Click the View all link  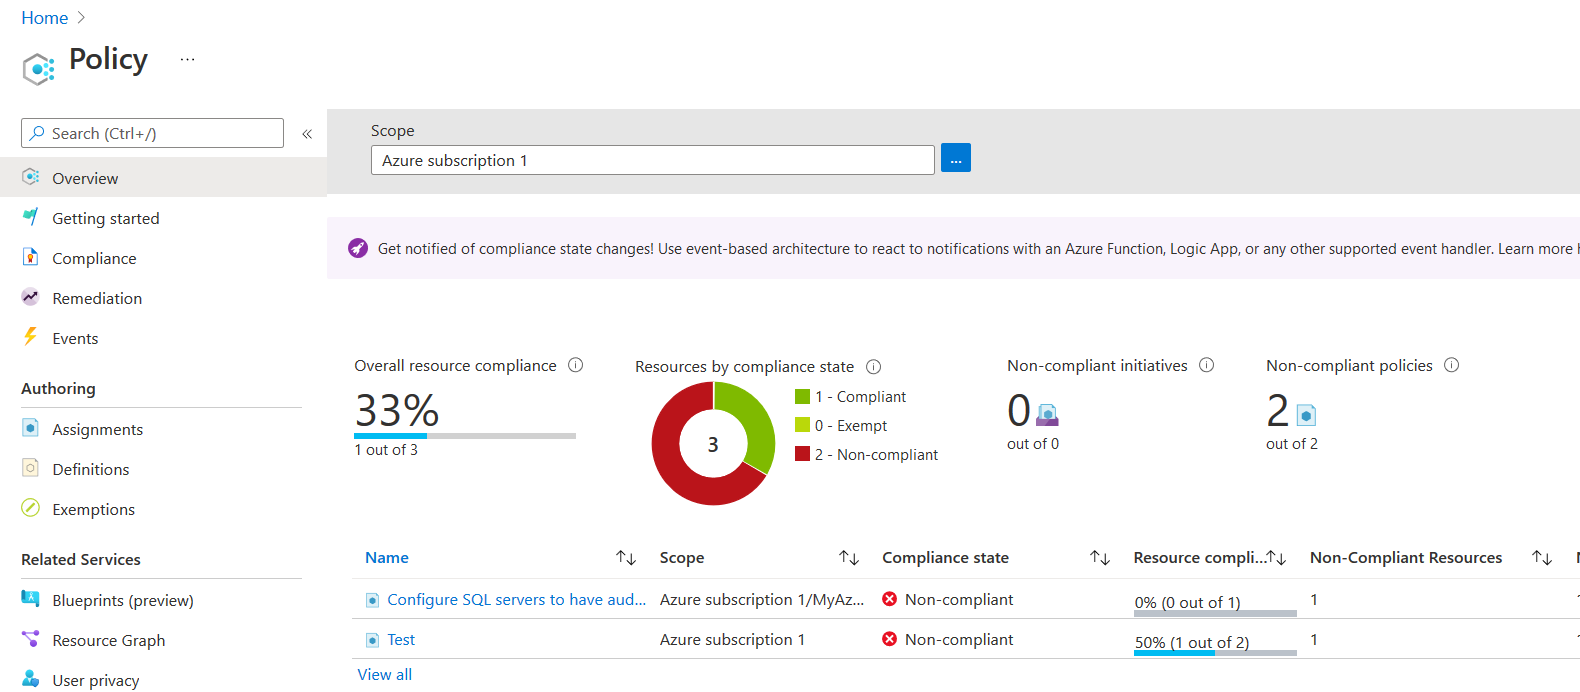click(x=385, y=675)
